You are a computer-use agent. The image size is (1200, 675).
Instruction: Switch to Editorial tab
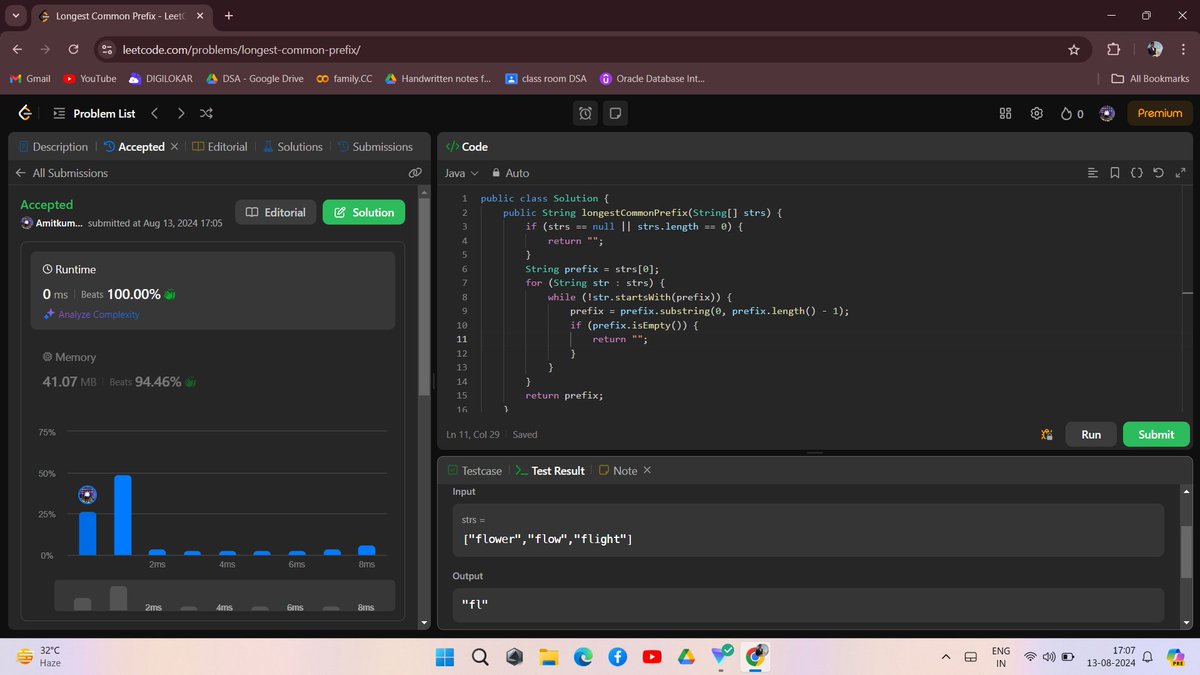tap(219, 146)
